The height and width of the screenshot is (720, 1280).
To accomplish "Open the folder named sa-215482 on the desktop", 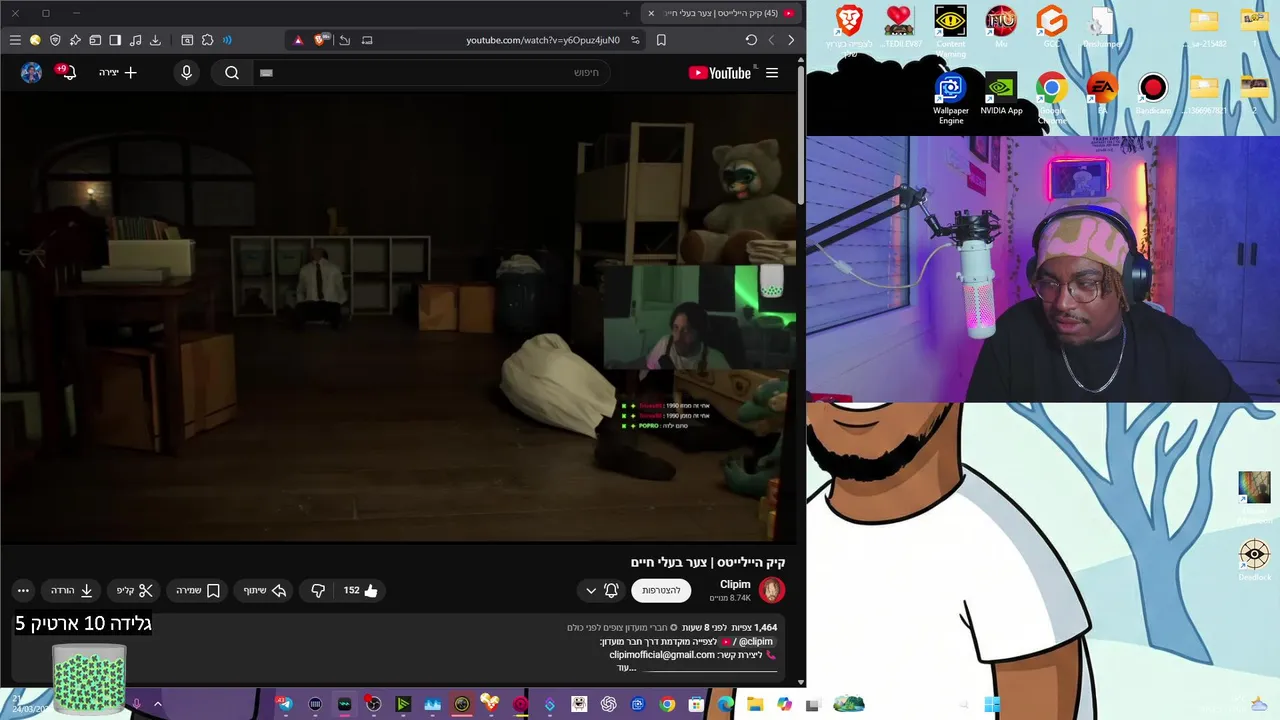I will coord(1204,26).
